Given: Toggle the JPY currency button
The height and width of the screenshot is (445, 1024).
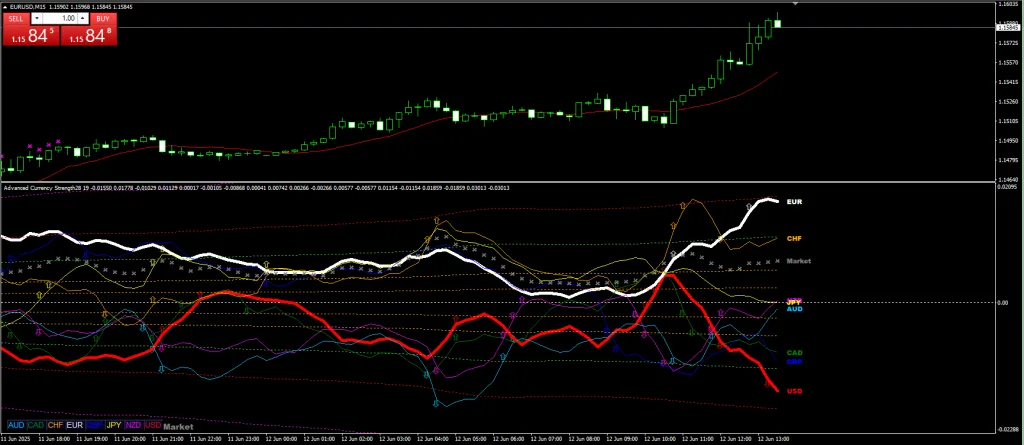Looking at the screenshot, I should pos(114,425).
